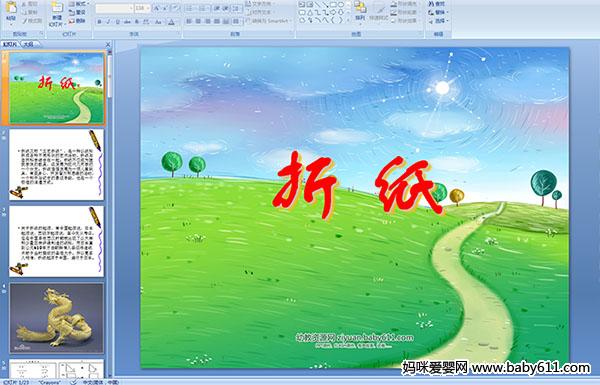This screenshot has height=385, width=600.
Task: Switch to the Slides pane tab
Action: (10, 44)
